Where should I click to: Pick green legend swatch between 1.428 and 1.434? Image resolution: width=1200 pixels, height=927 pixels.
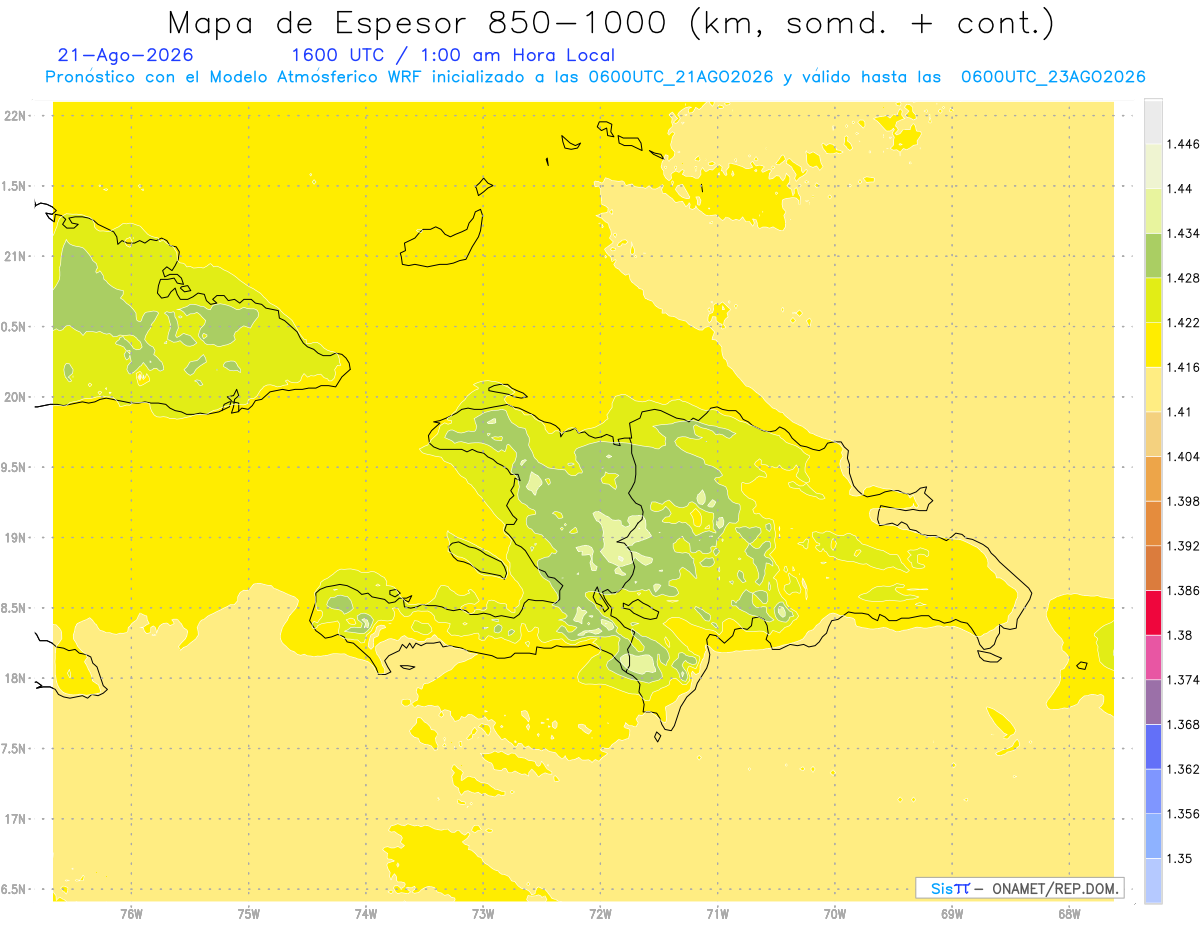click(1153, 255)
